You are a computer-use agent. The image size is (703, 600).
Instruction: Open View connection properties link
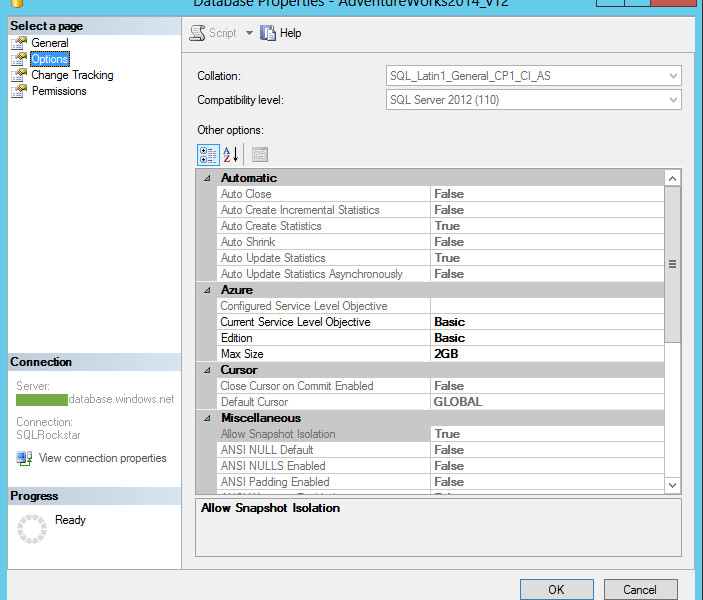(102, 458)
